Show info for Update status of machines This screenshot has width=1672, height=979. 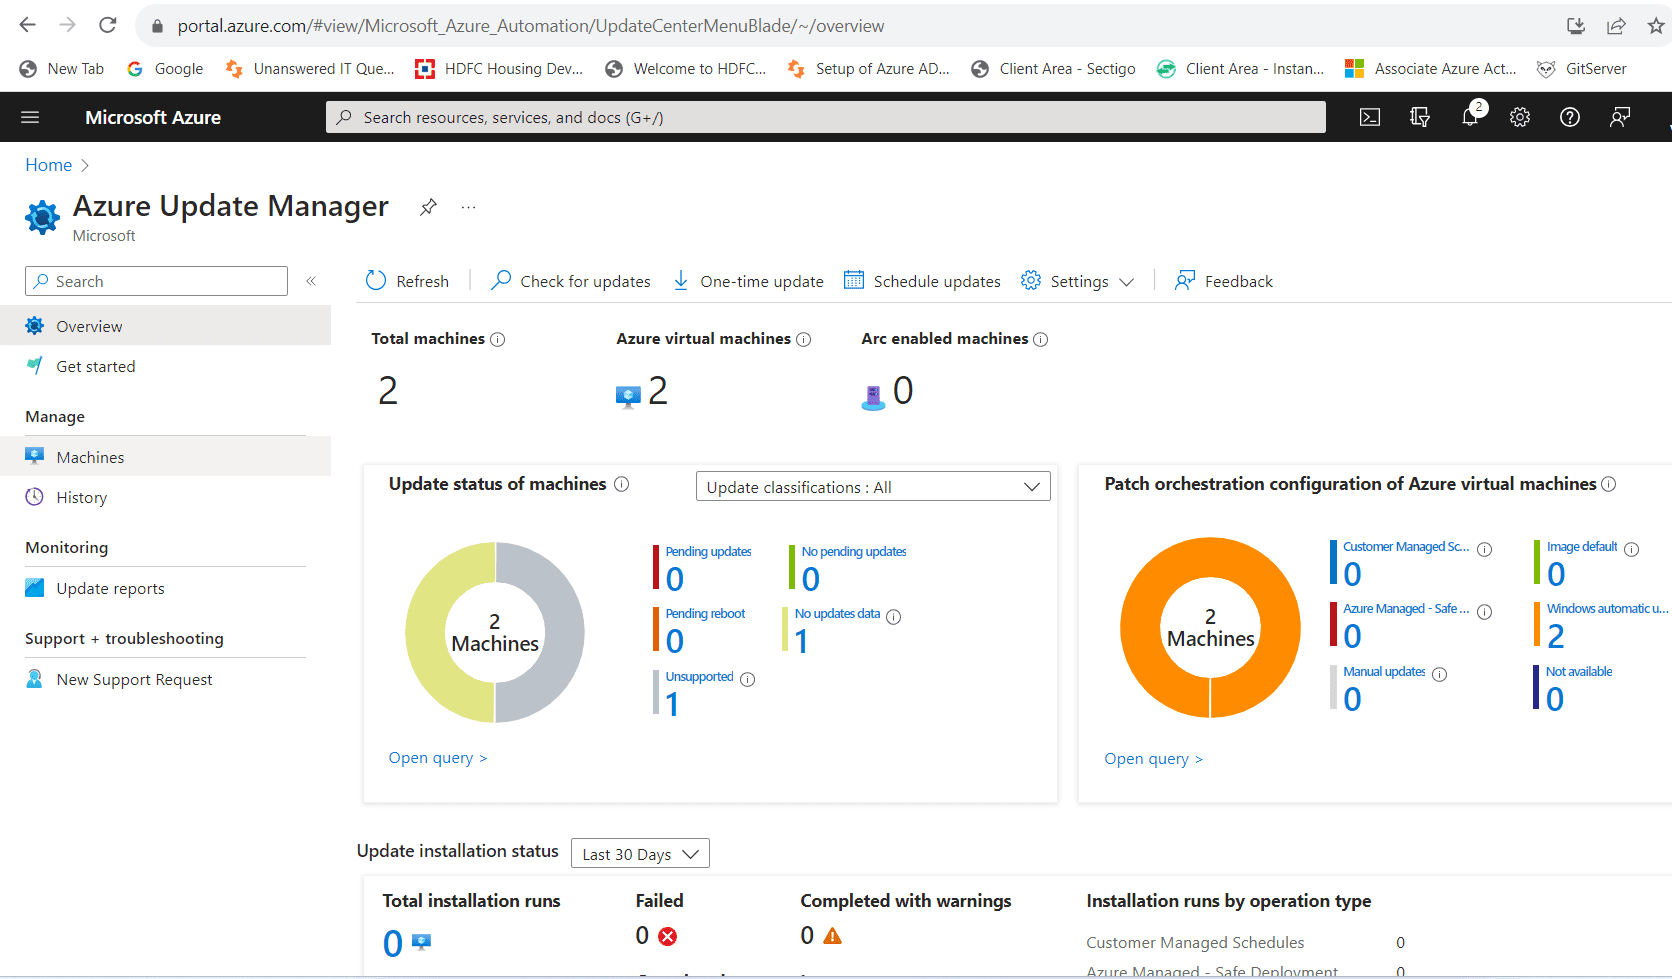(622, 484)
